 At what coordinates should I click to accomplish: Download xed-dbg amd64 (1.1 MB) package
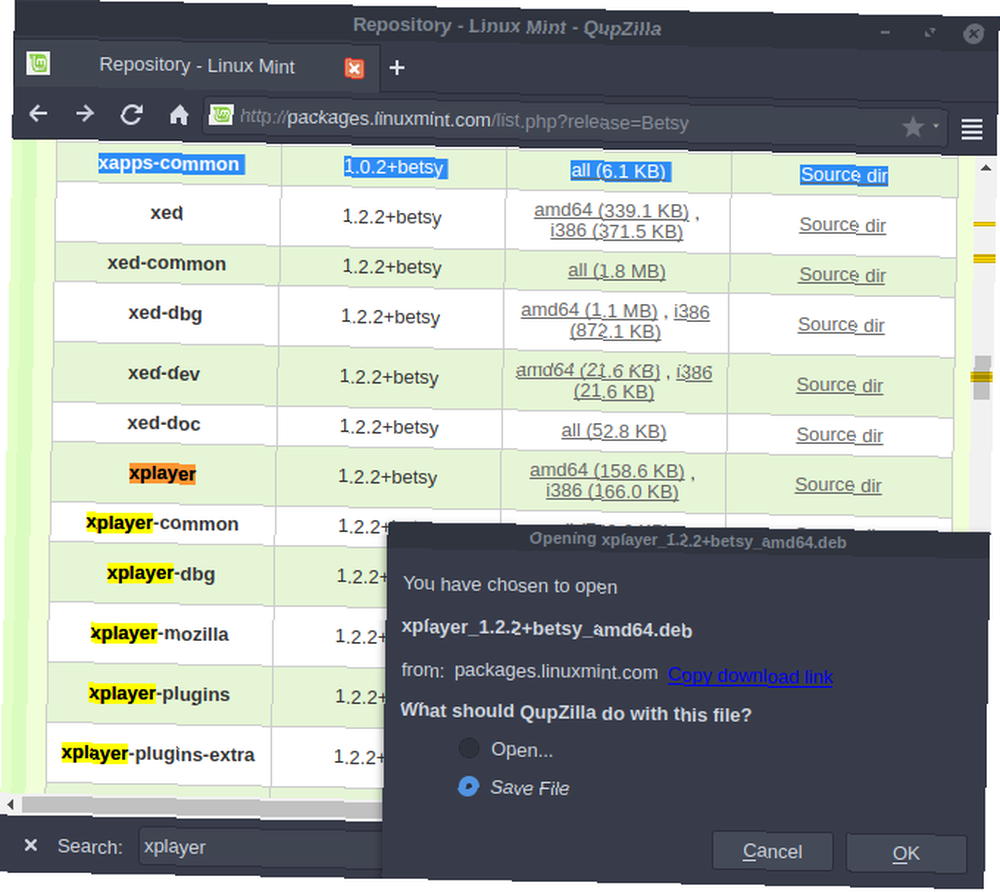click(589, 311)
